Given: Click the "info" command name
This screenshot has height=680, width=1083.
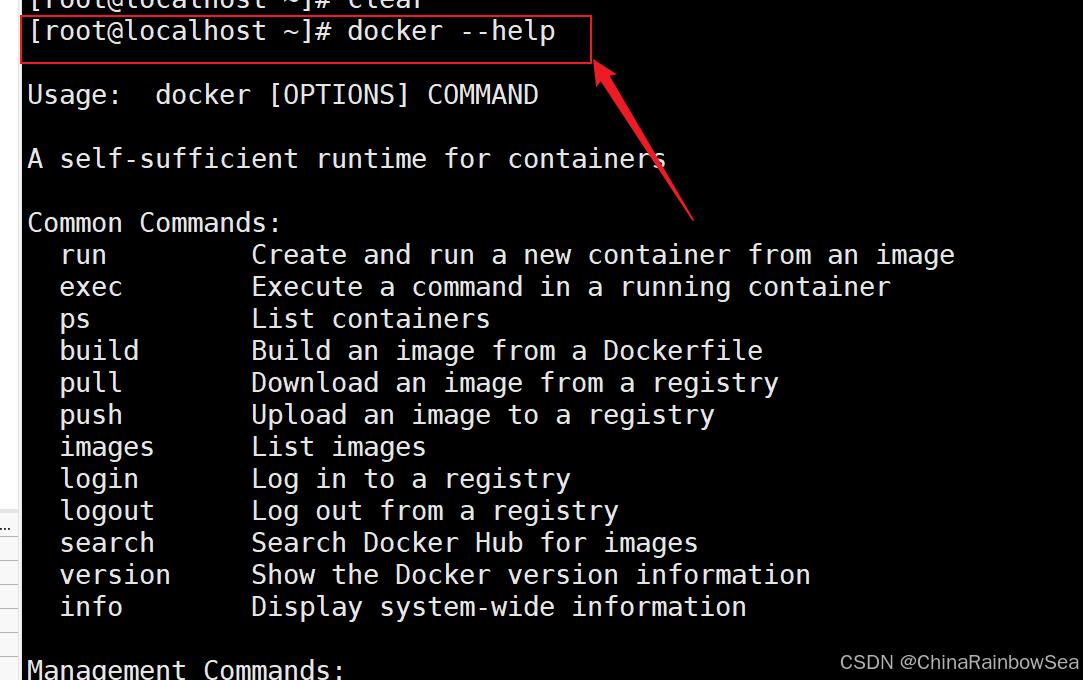Looking at the screenshot, I should click(91, 607).
